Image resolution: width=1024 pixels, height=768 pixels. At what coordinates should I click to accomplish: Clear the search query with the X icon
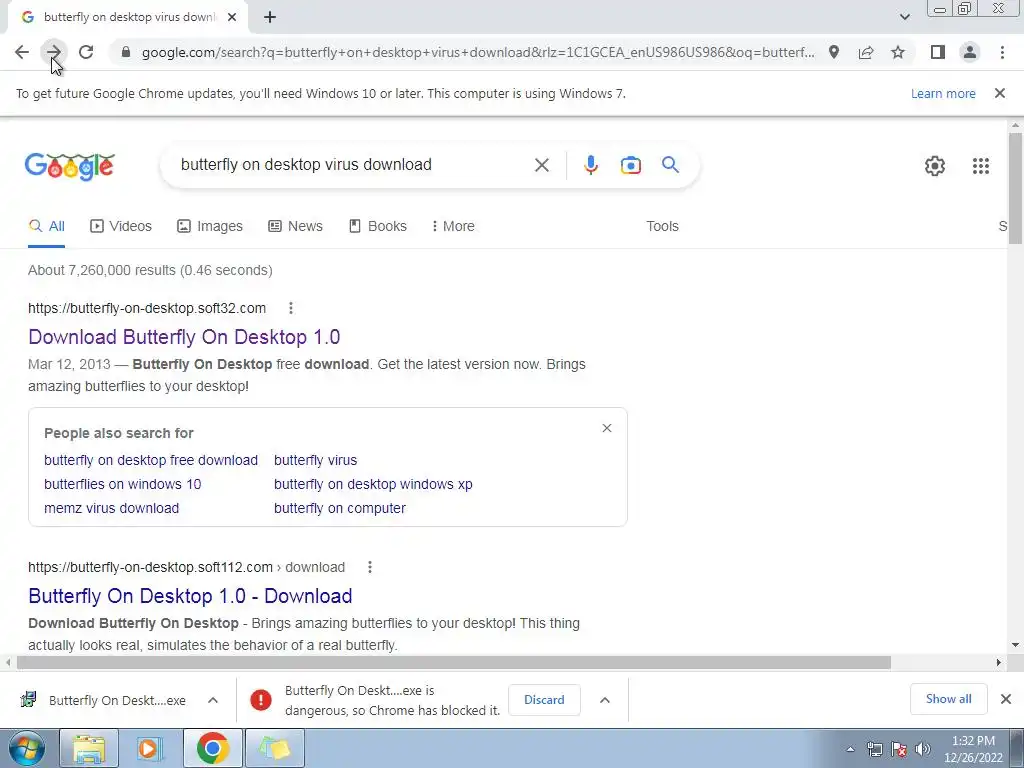click(x=541, y=165)
